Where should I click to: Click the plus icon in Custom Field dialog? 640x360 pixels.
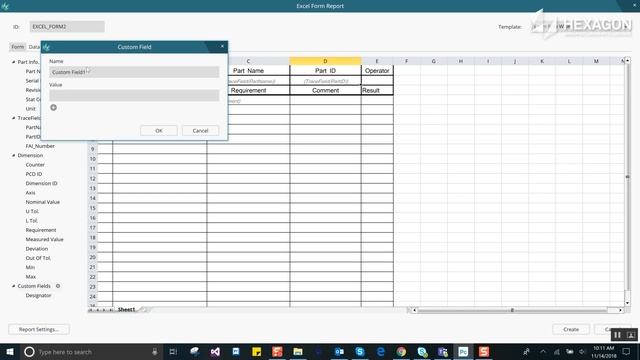[53, 108]
